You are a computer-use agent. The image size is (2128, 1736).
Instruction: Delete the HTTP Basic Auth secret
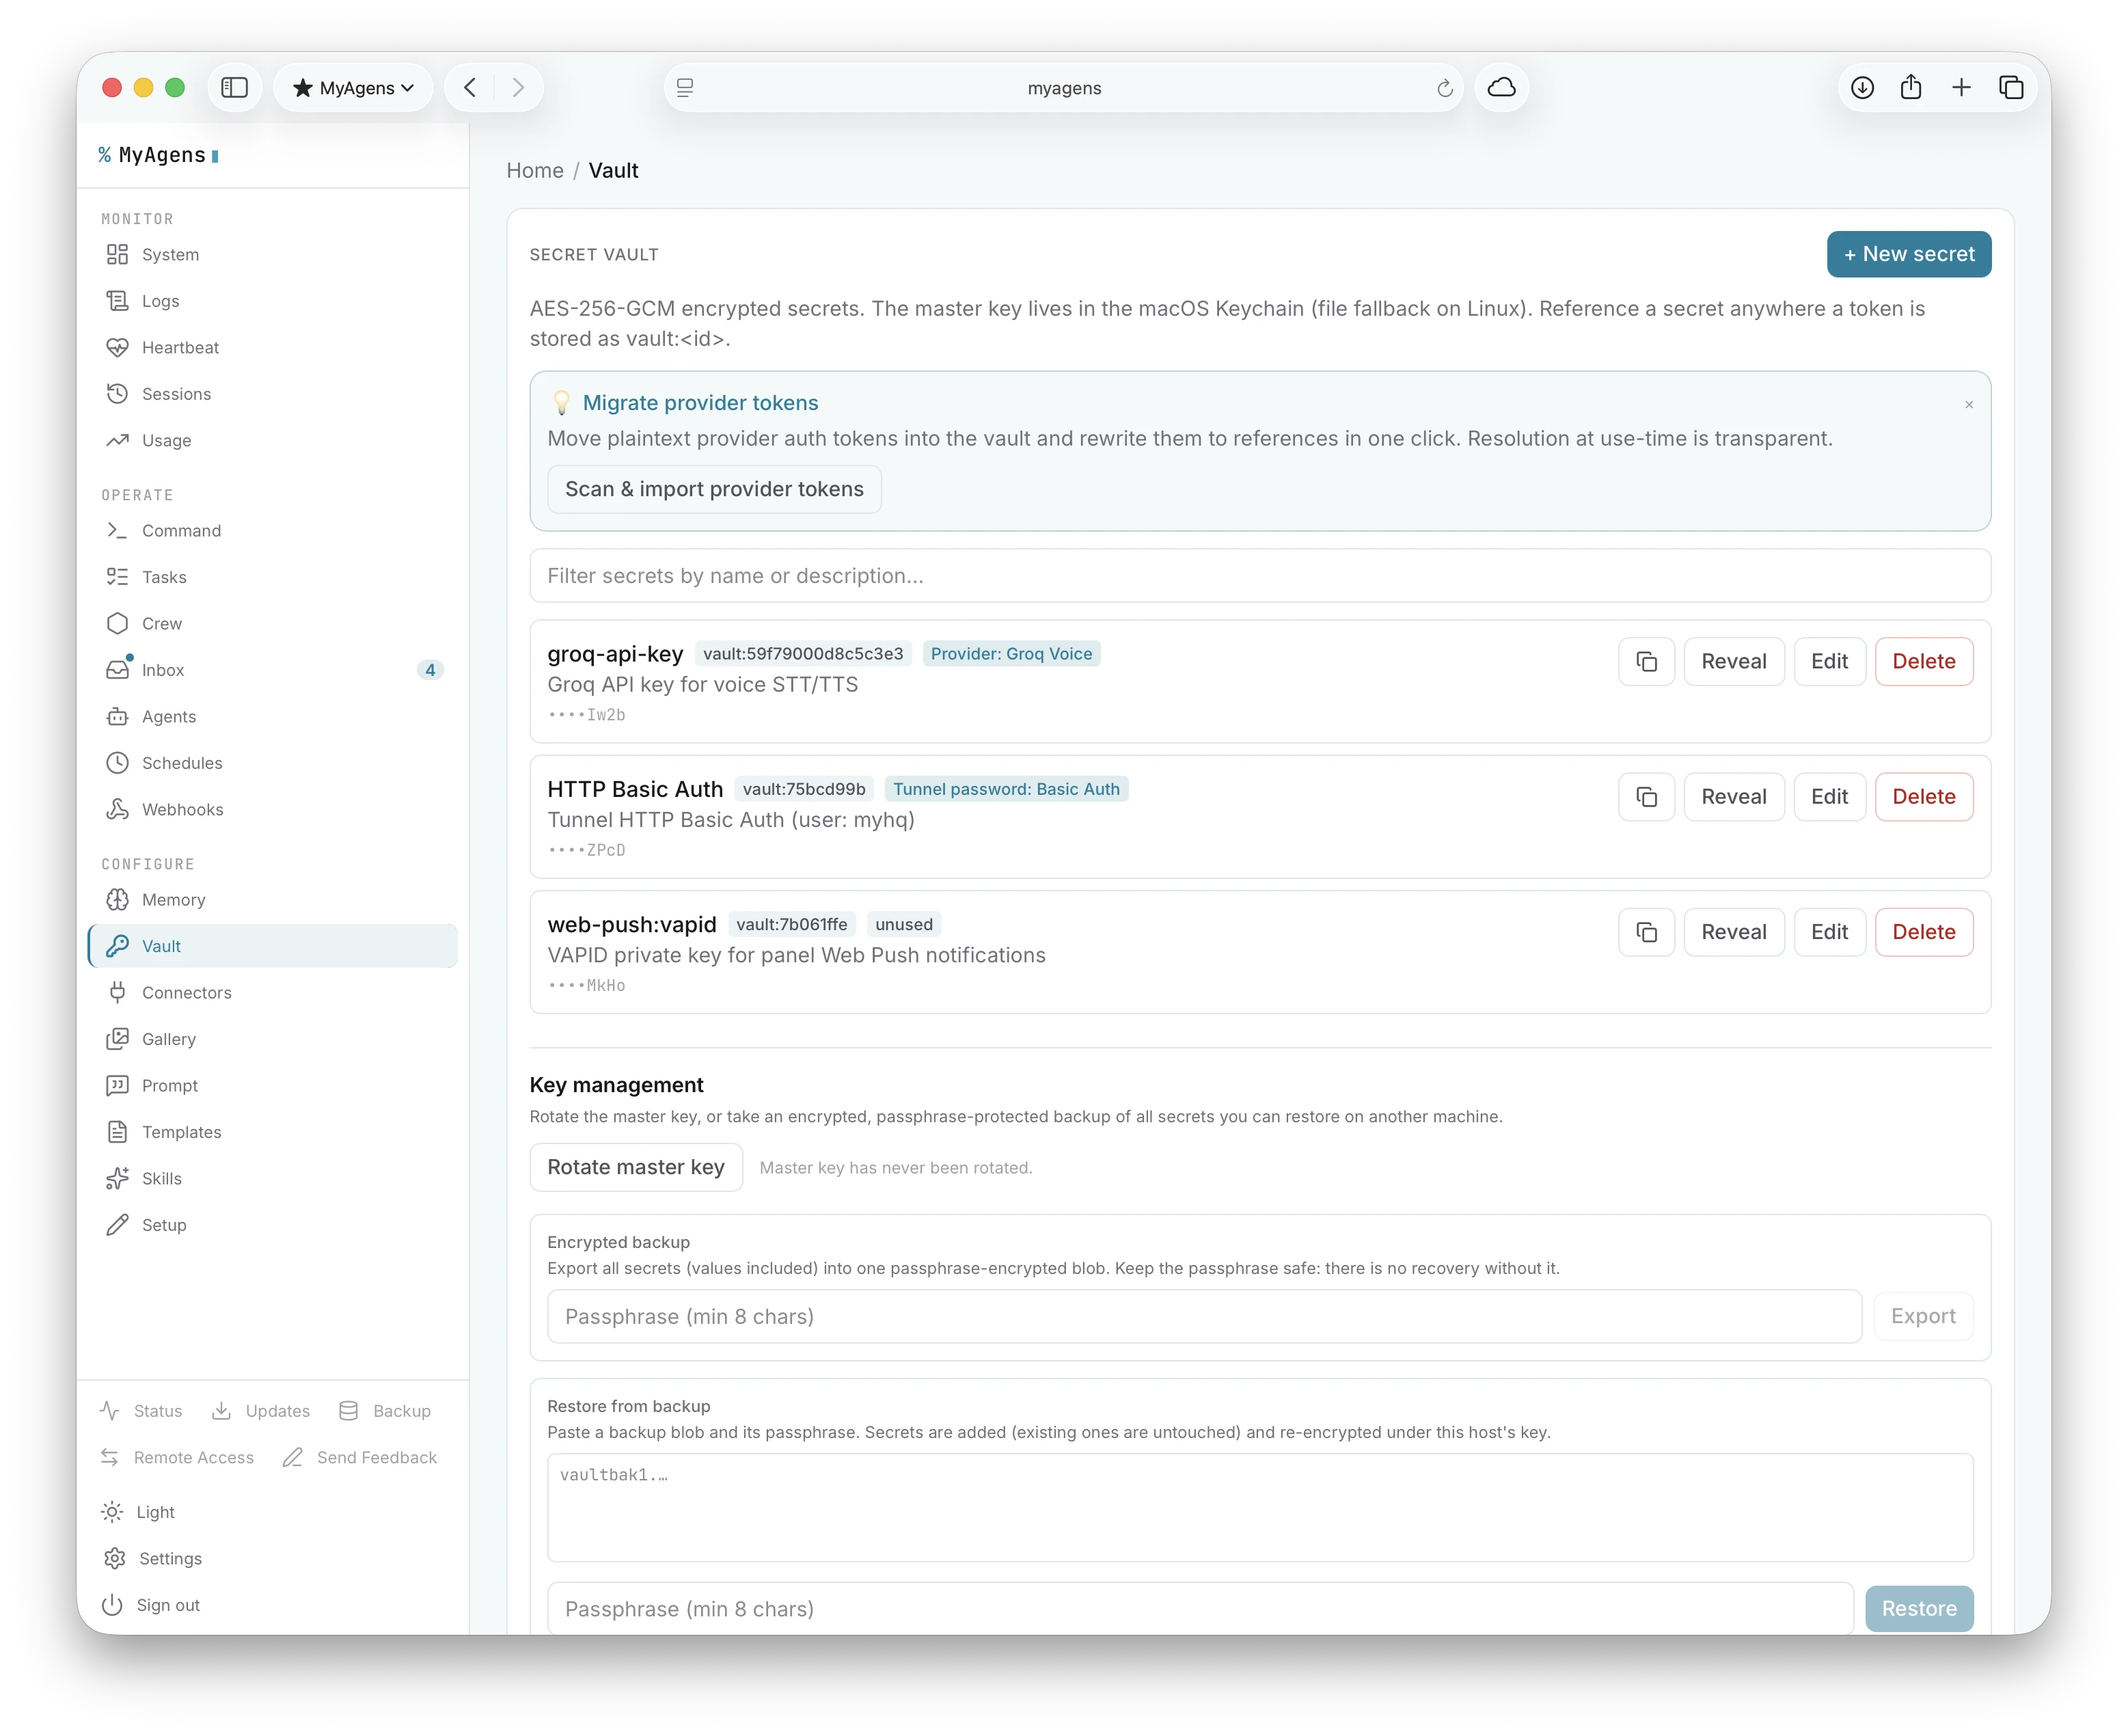[1923, 797]
